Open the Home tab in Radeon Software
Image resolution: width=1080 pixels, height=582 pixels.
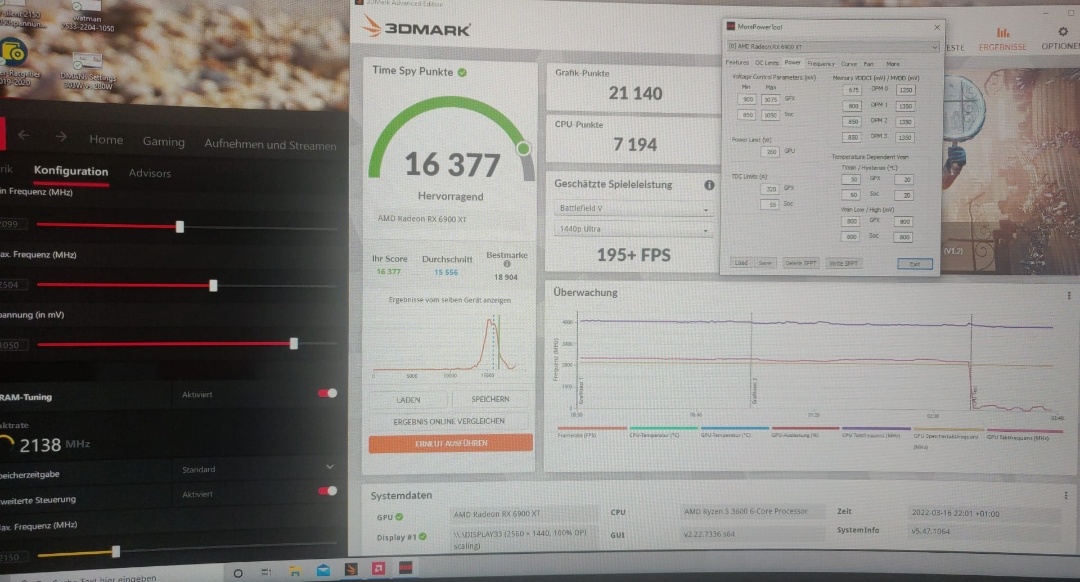[x=106, y=140]
